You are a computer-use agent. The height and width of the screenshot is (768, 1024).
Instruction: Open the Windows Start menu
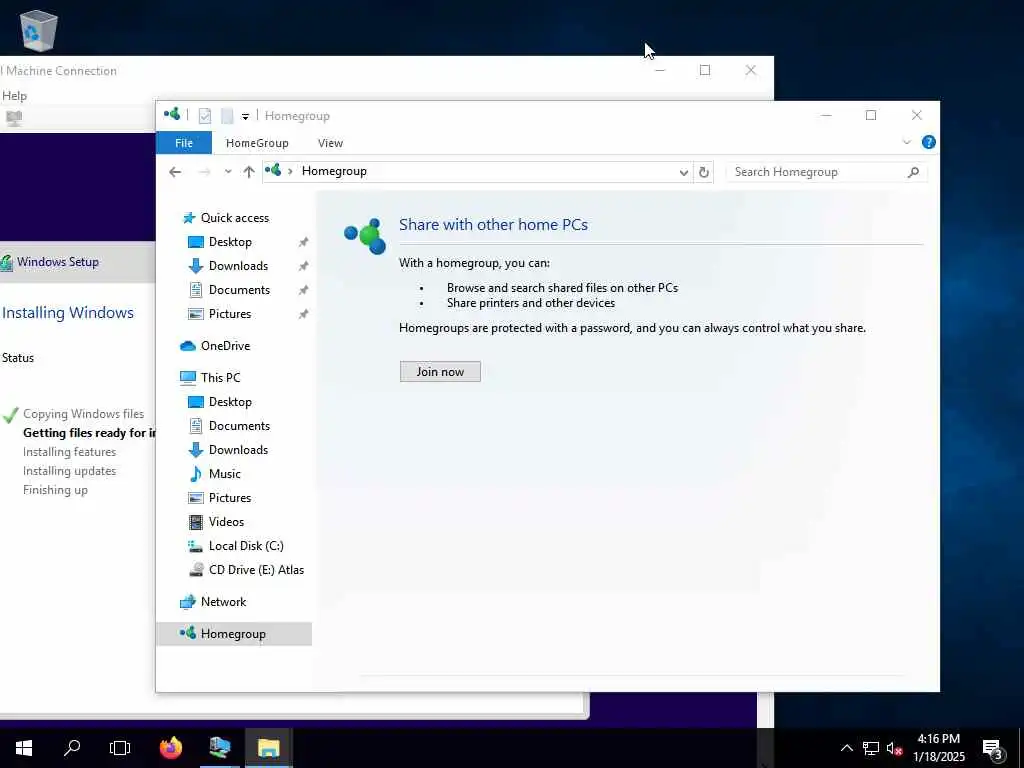tap(24, 748)
